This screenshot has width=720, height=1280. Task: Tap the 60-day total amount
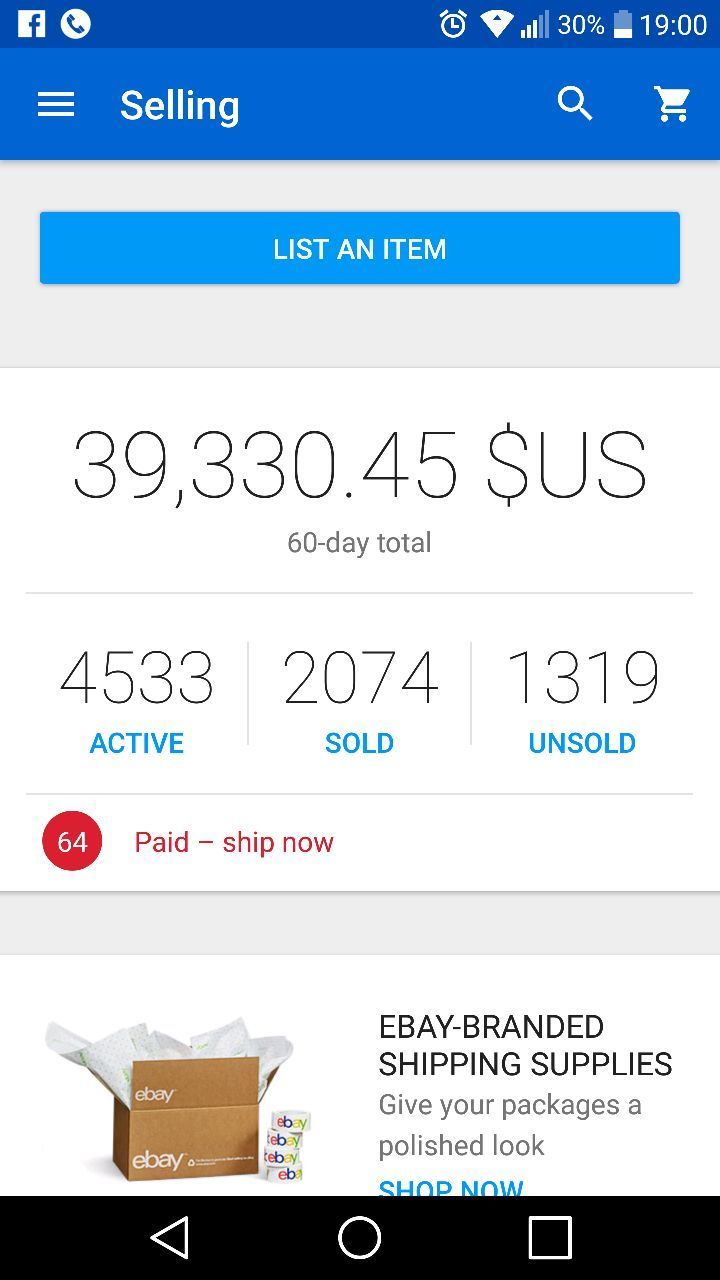point(359,466)
